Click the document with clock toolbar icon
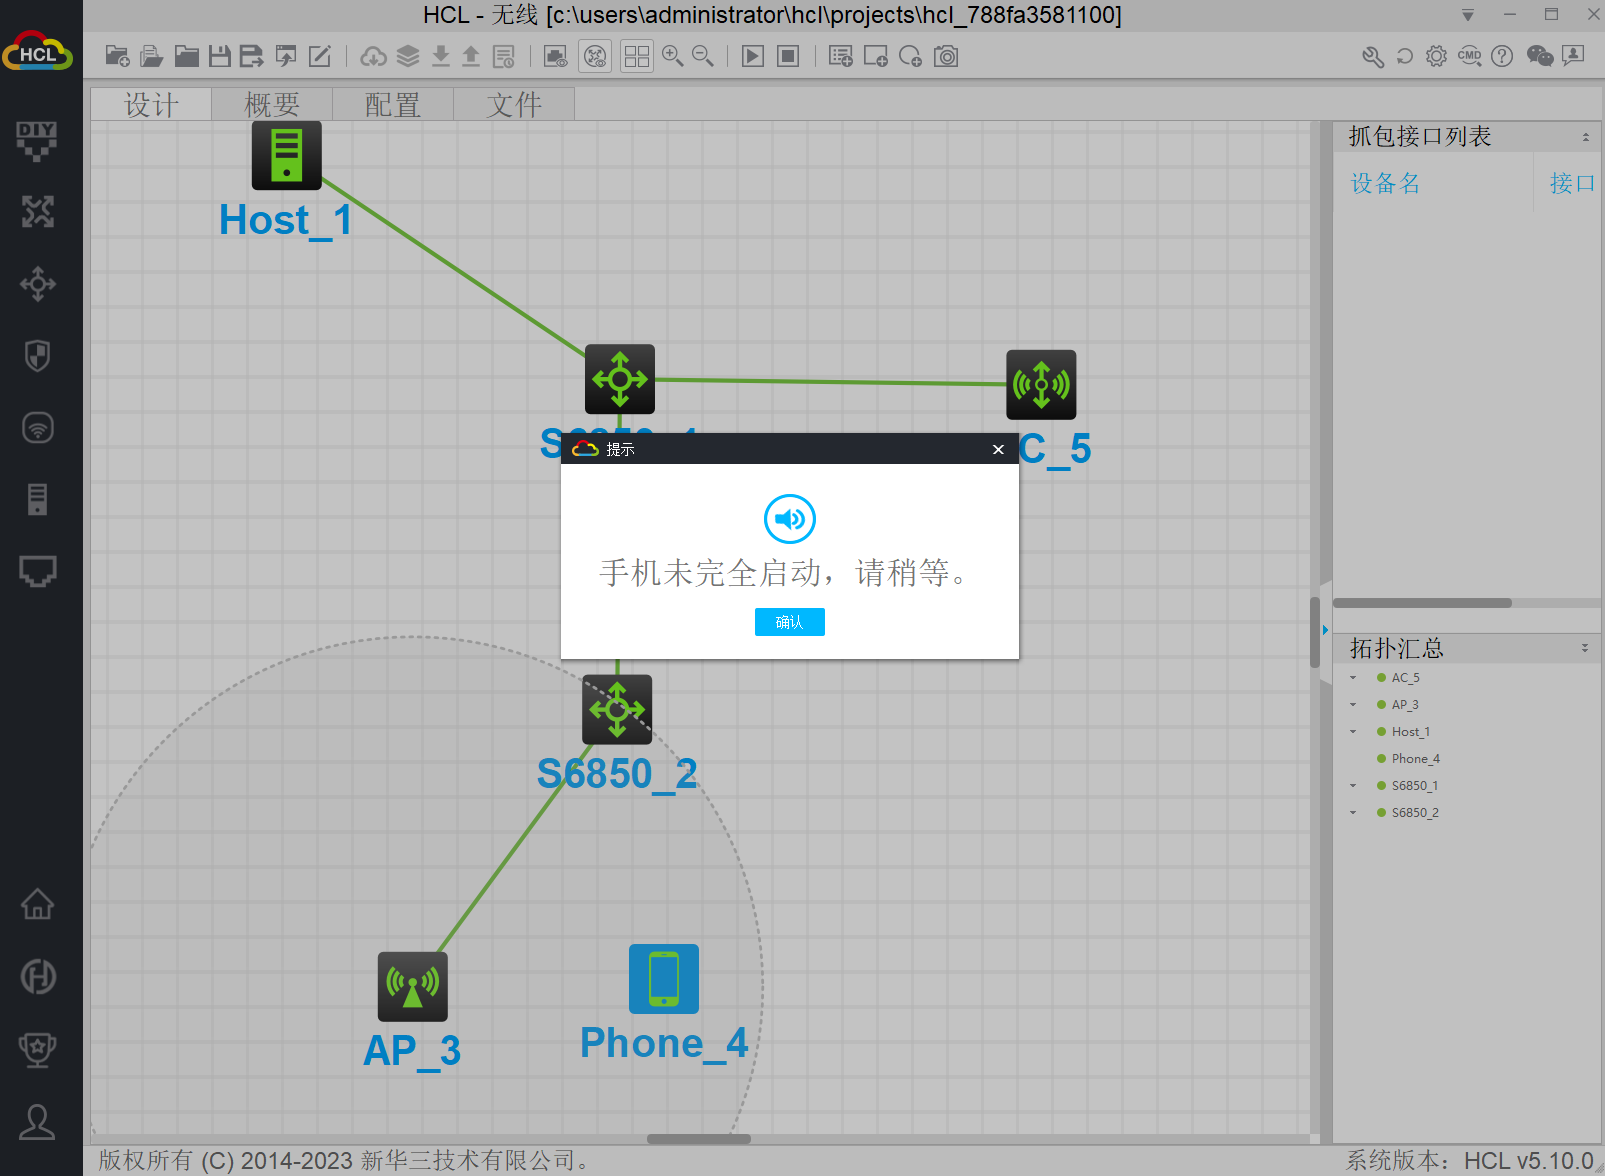This screenshot has height=1176, width=1605. pos(504,56)
